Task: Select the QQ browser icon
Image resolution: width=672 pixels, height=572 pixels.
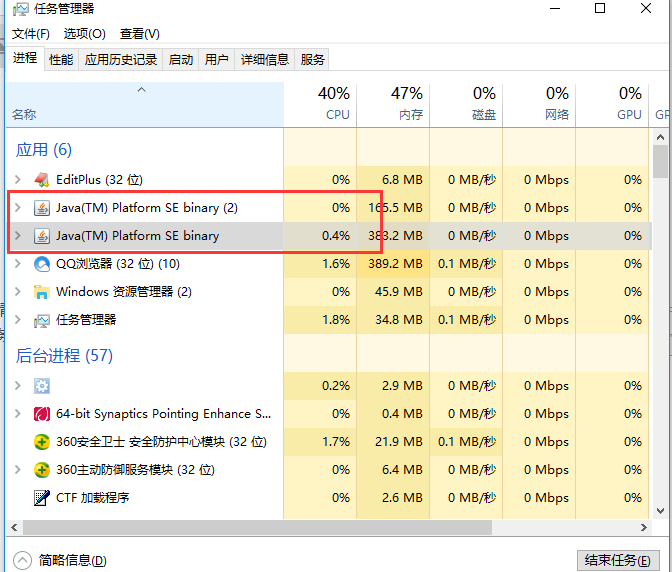Action: 42,264
